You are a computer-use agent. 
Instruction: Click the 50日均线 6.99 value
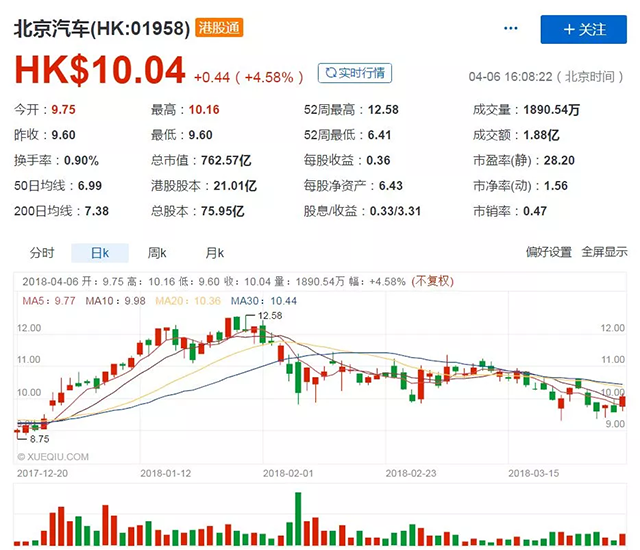point(89,186)
